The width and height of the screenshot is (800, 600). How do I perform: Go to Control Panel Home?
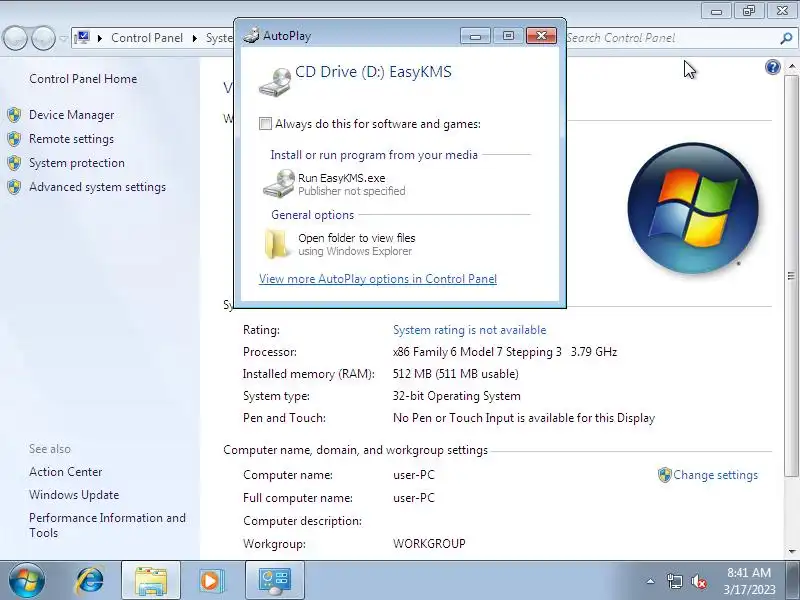pyautogui.click(x=83, y=79)
